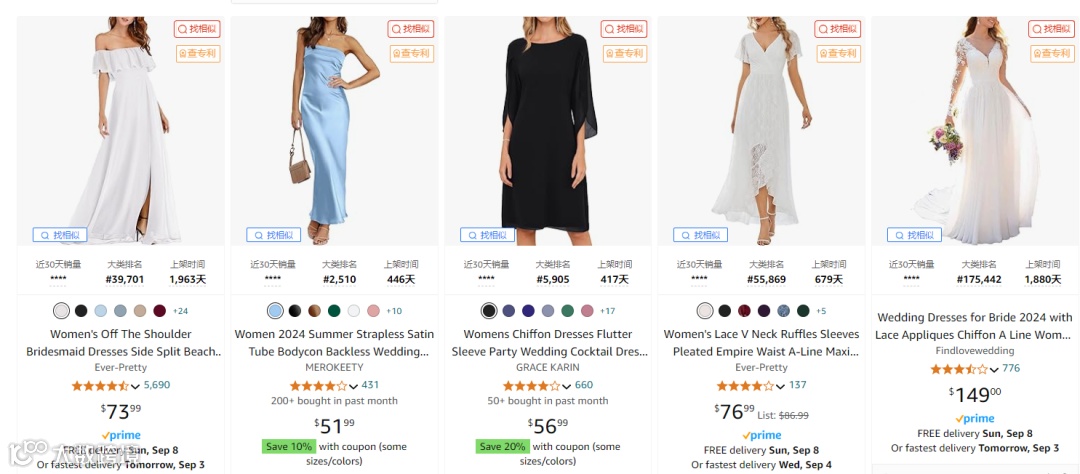Viewport: 1080px width, 474px height.
Task: Expand rating dropdown arrow for Ever-Pretty off-shoulder dress
Action: [135, 386]
